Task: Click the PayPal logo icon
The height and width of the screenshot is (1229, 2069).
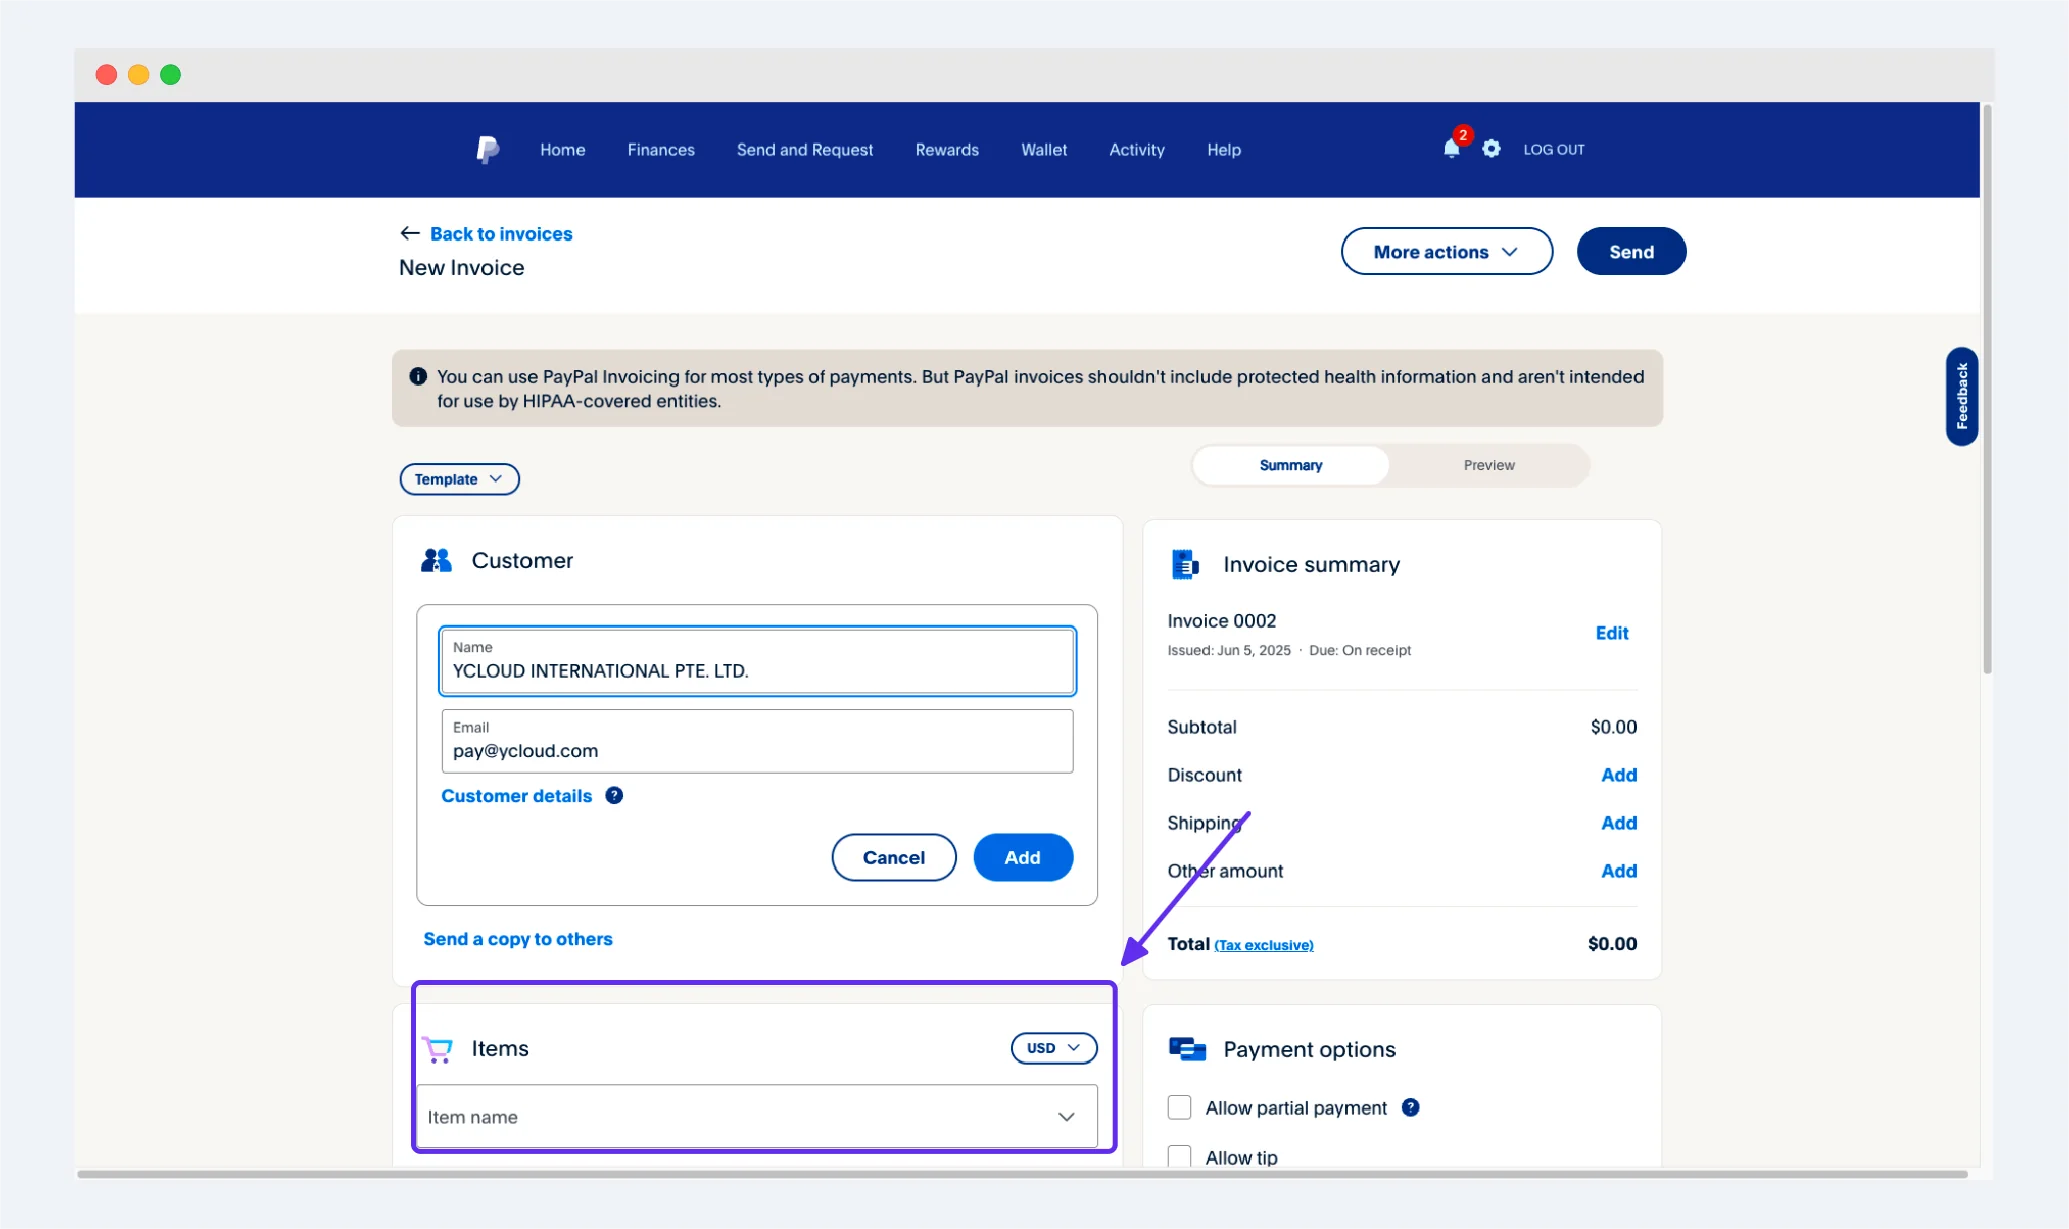Action: tap(487, 150)
